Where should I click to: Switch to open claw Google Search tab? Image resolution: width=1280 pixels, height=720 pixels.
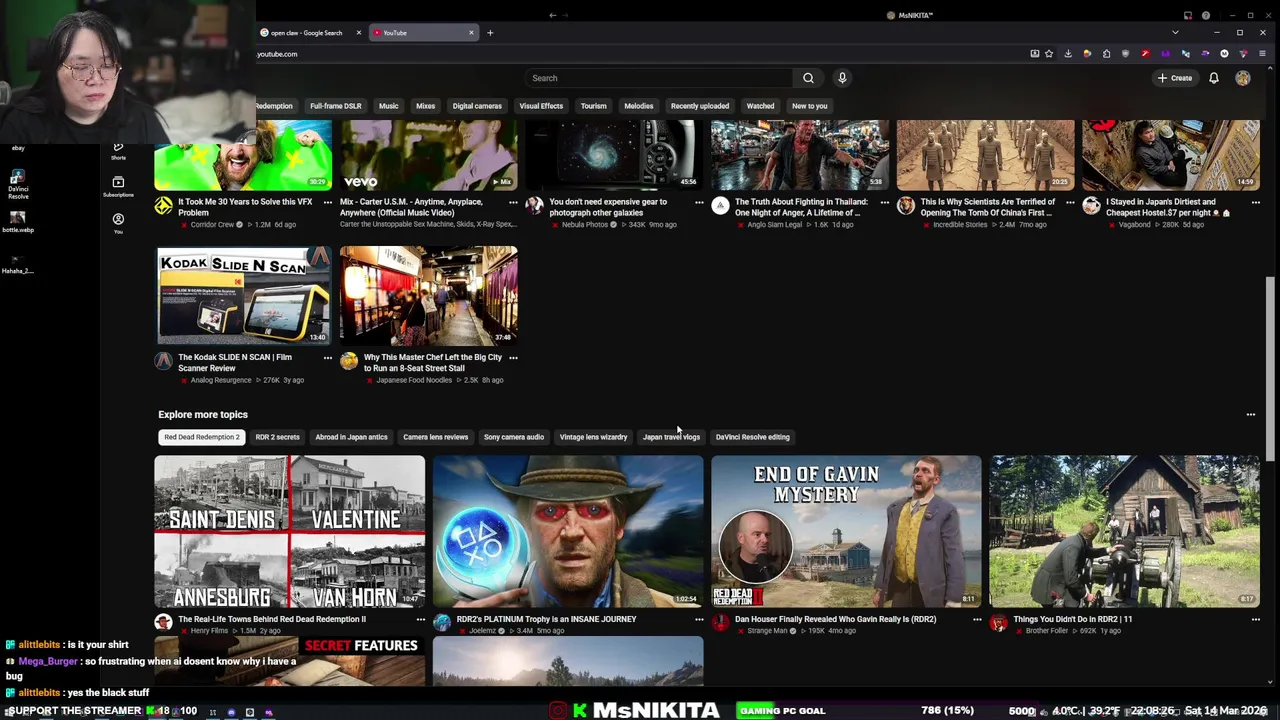point(306,33)
